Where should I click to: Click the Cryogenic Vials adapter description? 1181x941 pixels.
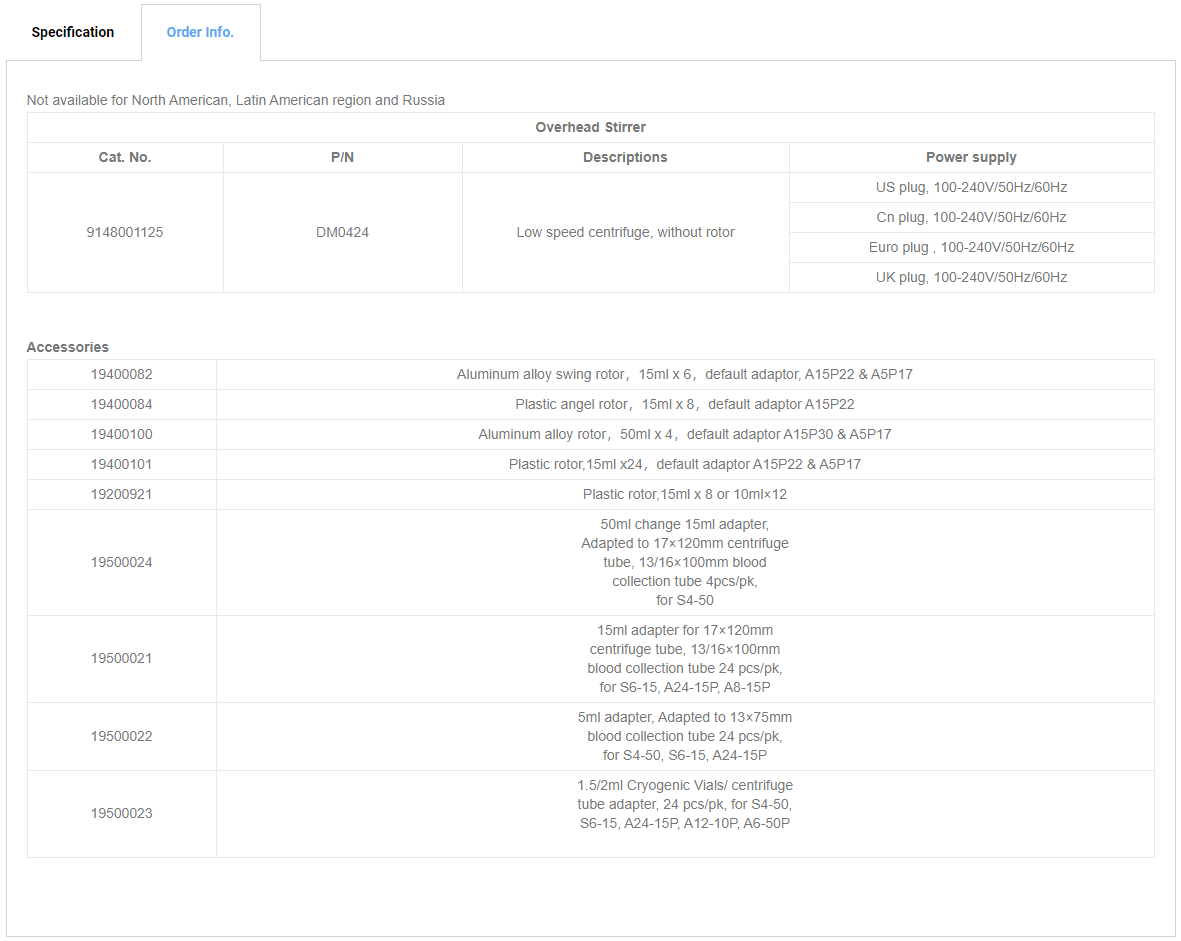(685, 804)
